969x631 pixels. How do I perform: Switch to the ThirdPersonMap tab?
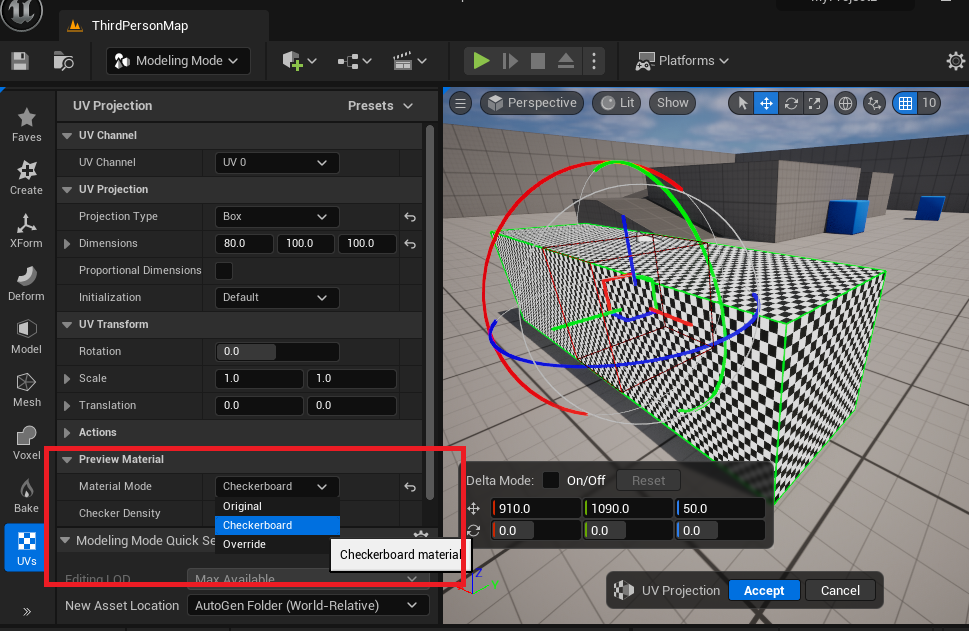(164, 26)
